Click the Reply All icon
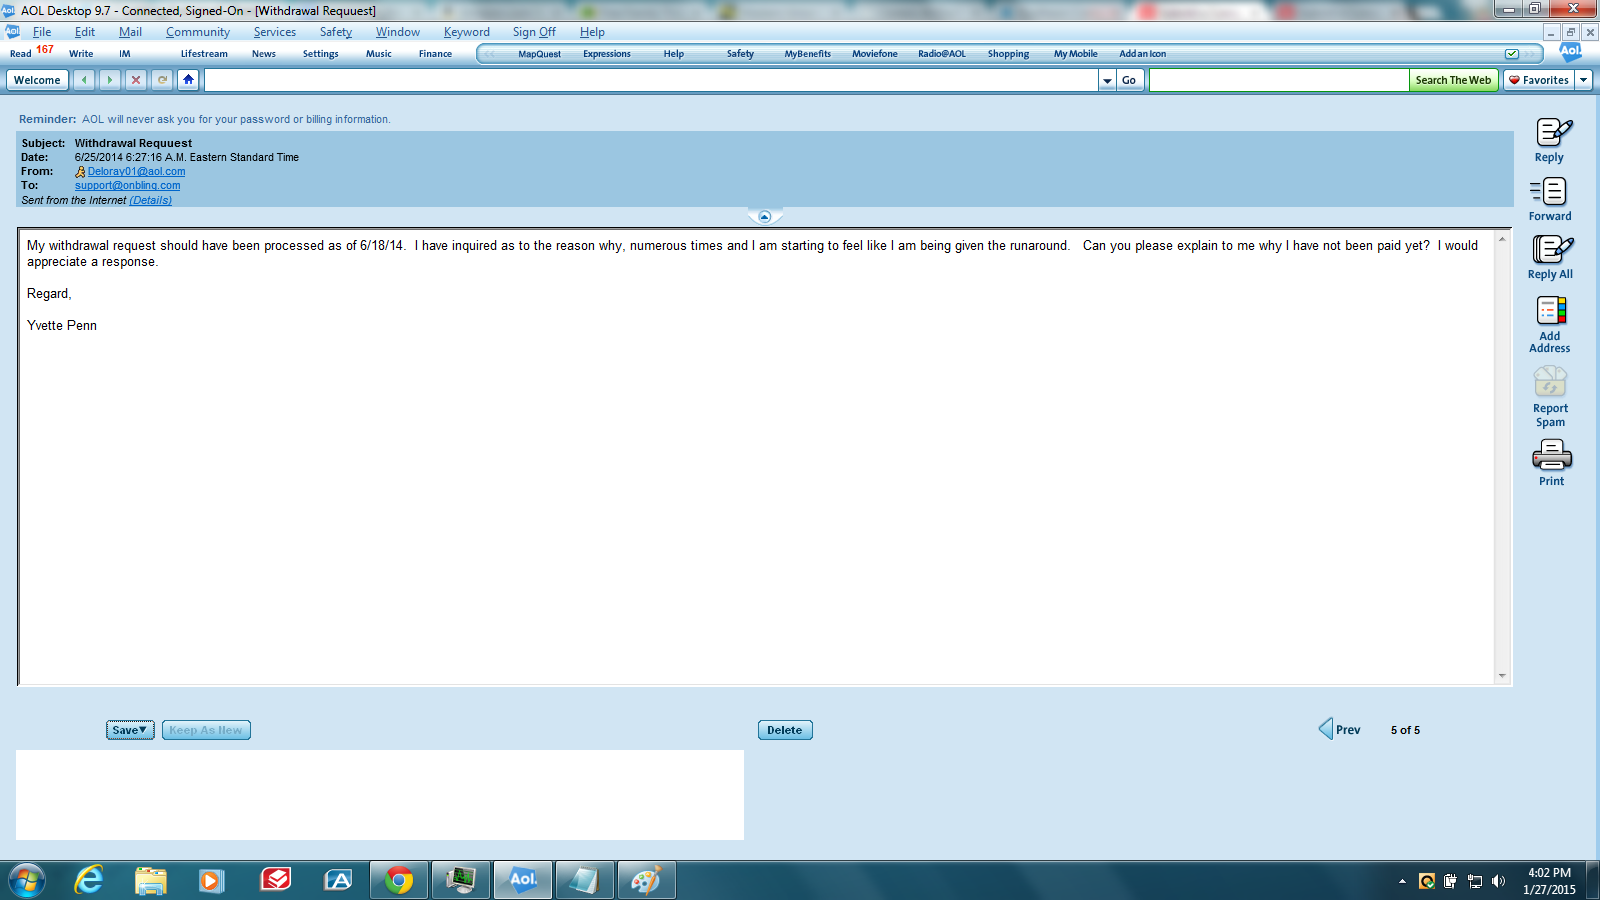Screen dimensions: 1600x900 [x=1552, y=249]
